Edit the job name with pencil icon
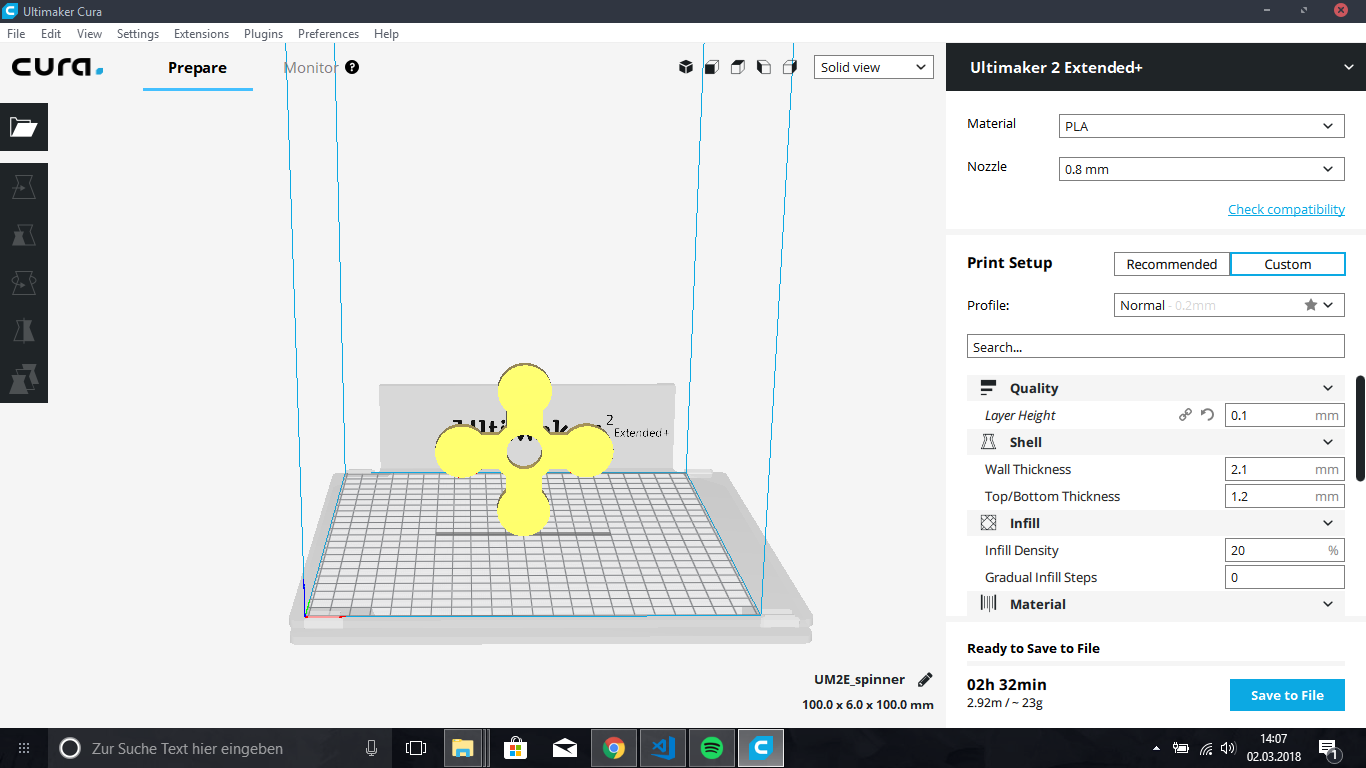 pos(925,679)
